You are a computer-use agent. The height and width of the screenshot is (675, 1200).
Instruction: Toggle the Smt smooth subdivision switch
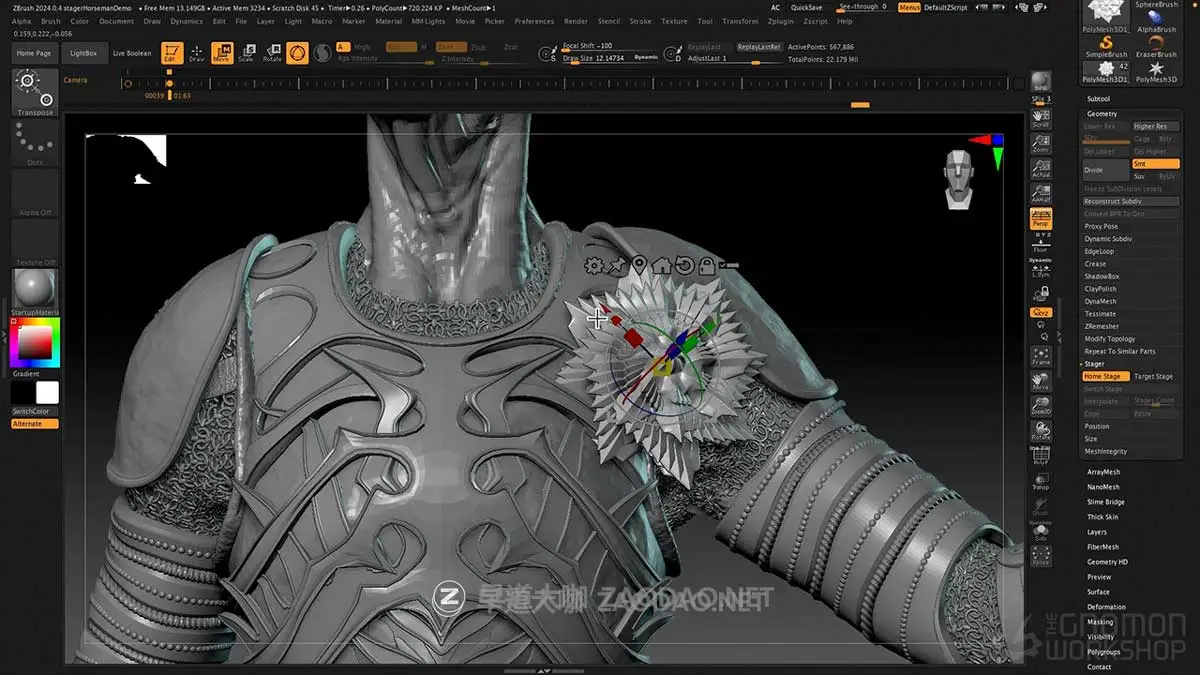coord(1156,163)
